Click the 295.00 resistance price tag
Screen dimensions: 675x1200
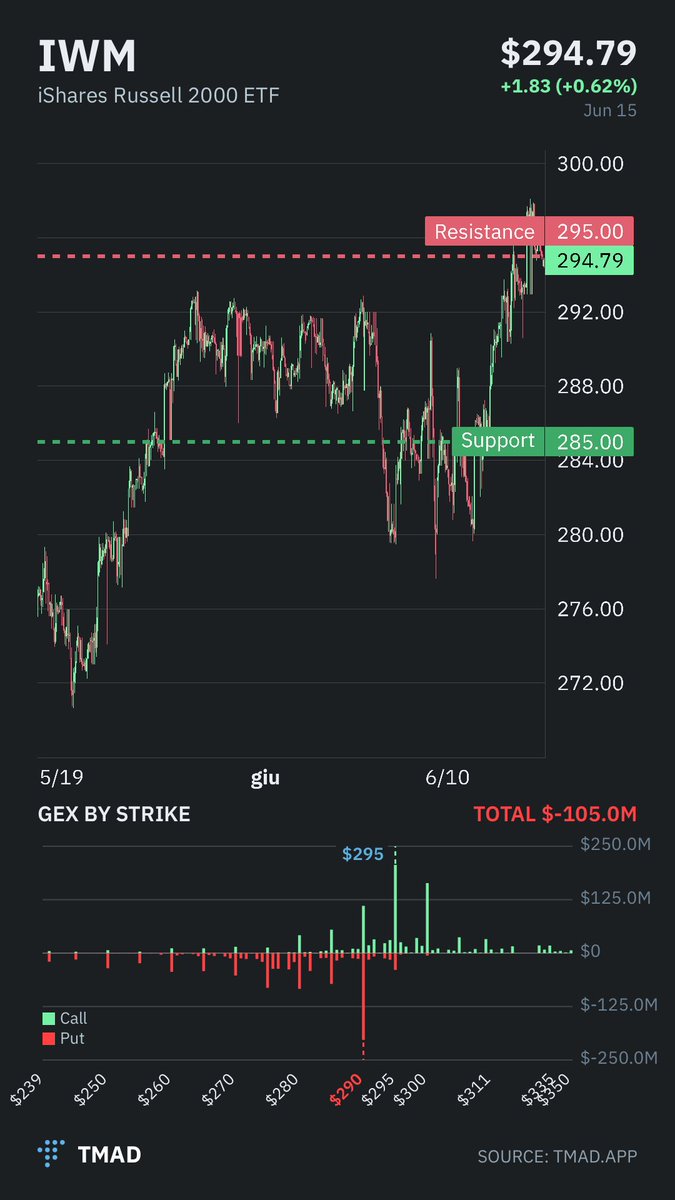click(589, 232)
